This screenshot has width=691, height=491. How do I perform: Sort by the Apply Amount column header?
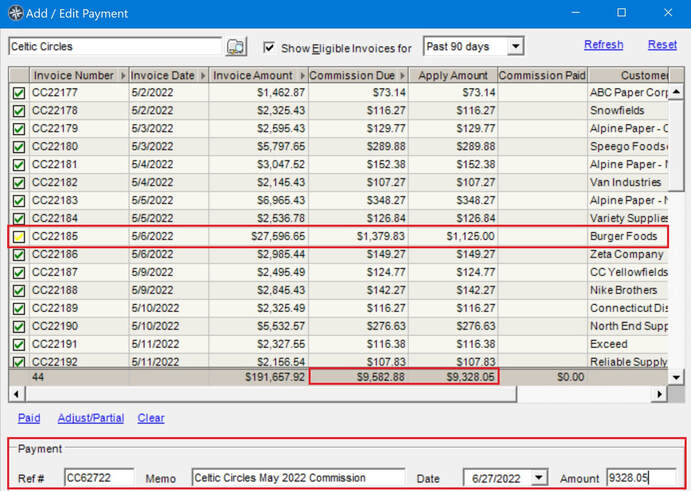point(453,76)
